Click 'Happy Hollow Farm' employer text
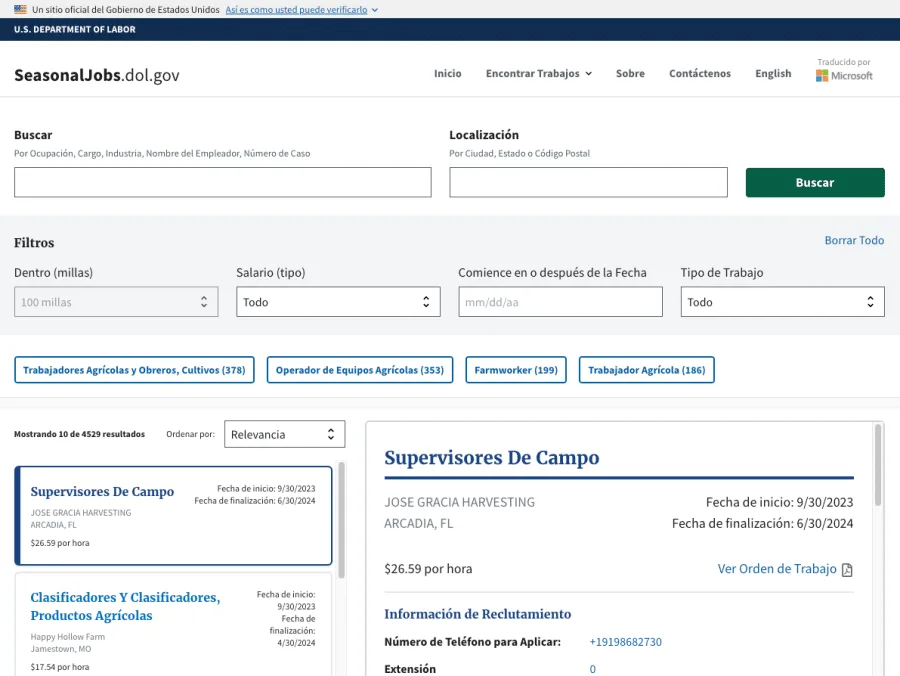Image resolution: width=900 pixels, height=676 pixels. click(x=68, y=637)
